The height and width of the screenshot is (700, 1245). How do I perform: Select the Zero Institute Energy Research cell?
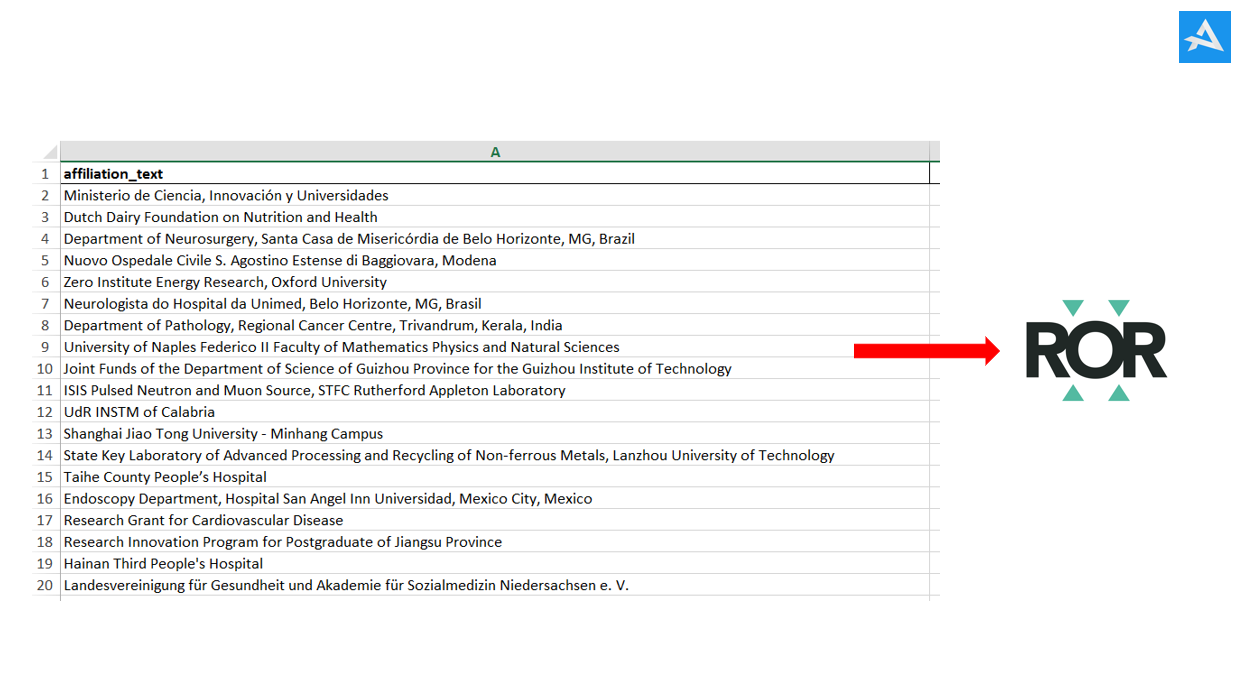[x=225, y=282]
